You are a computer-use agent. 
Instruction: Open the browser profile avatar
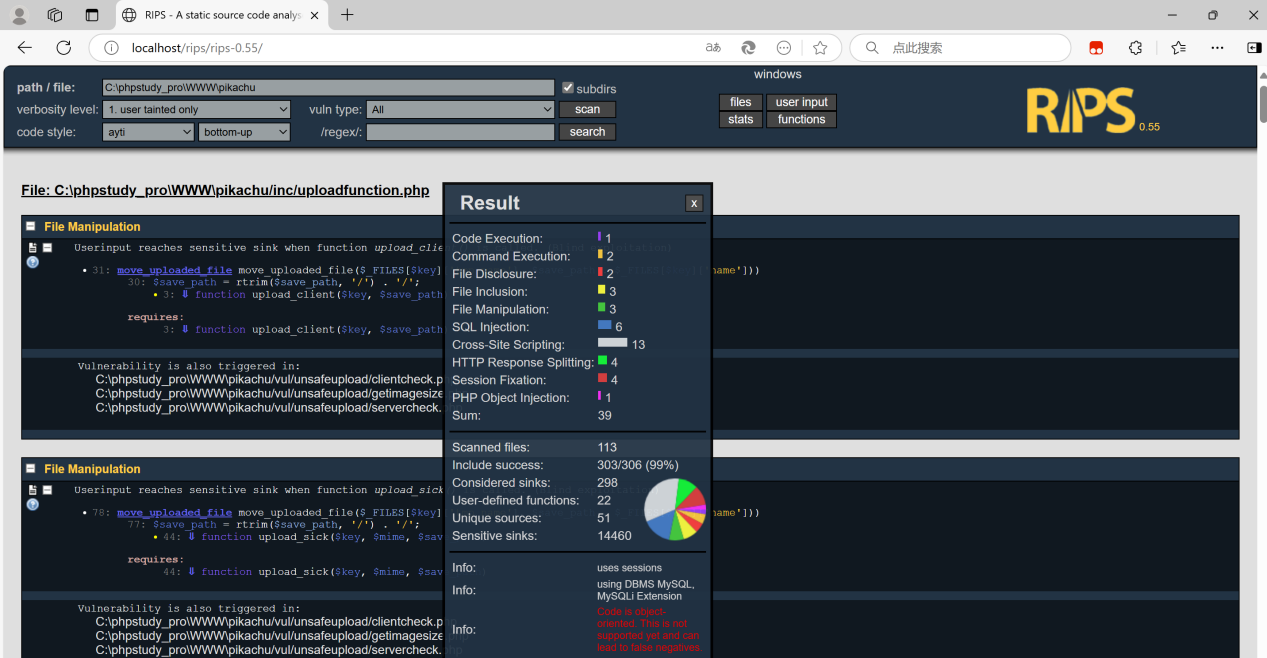coord(19,15)
